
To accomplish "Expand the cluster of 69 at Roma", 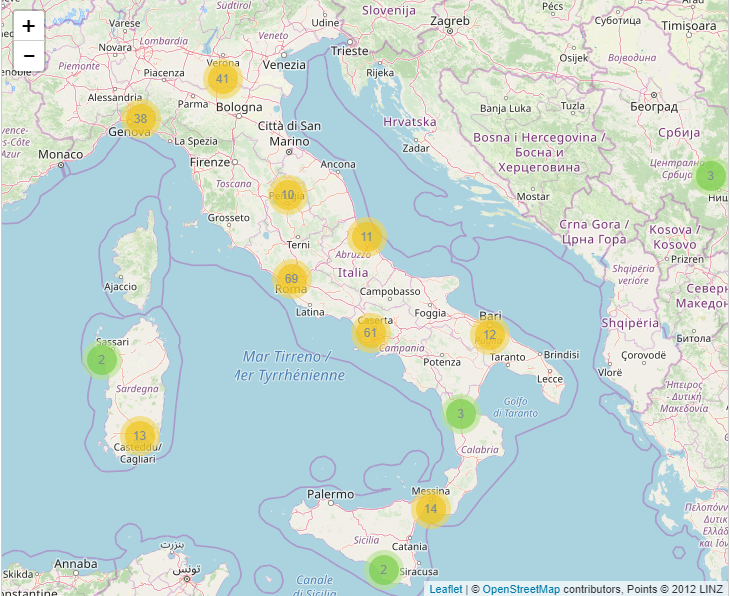I will (291, 278).
